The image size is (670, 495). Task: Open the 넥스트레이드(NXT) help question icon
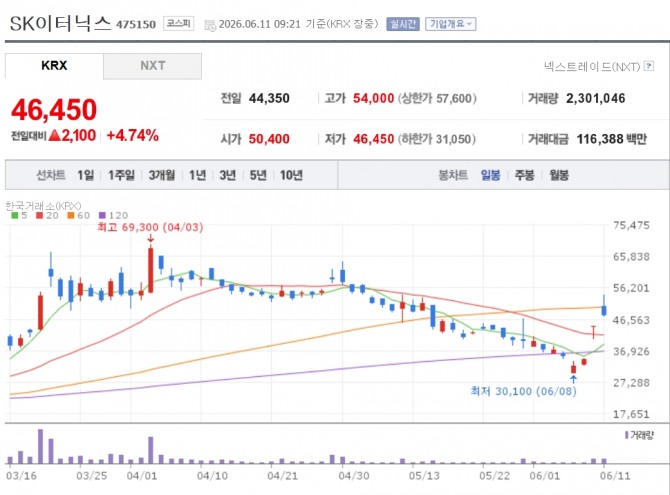coord(649,66)
